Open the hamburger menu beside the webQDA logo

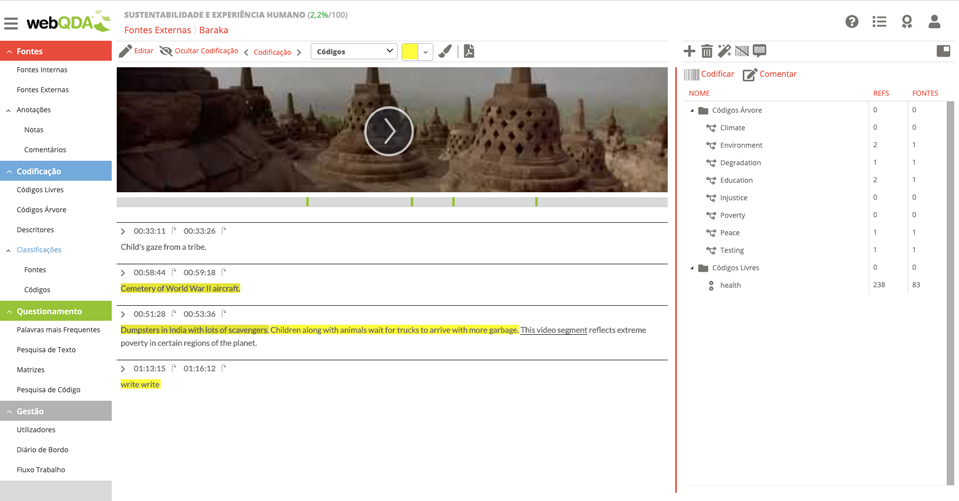coord(11,23)
